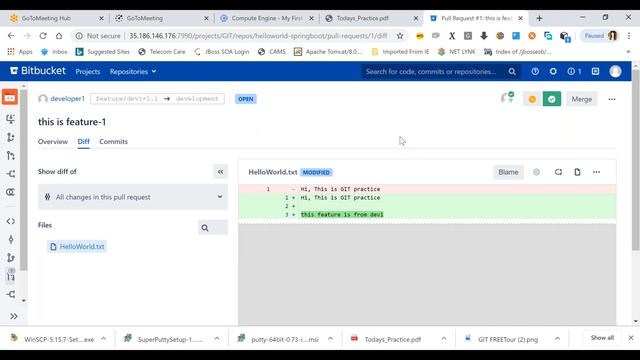This screenshot has height=360, width=640.
Task: Open the inbox pull requests icon
Action: click(x=596, y=71)
